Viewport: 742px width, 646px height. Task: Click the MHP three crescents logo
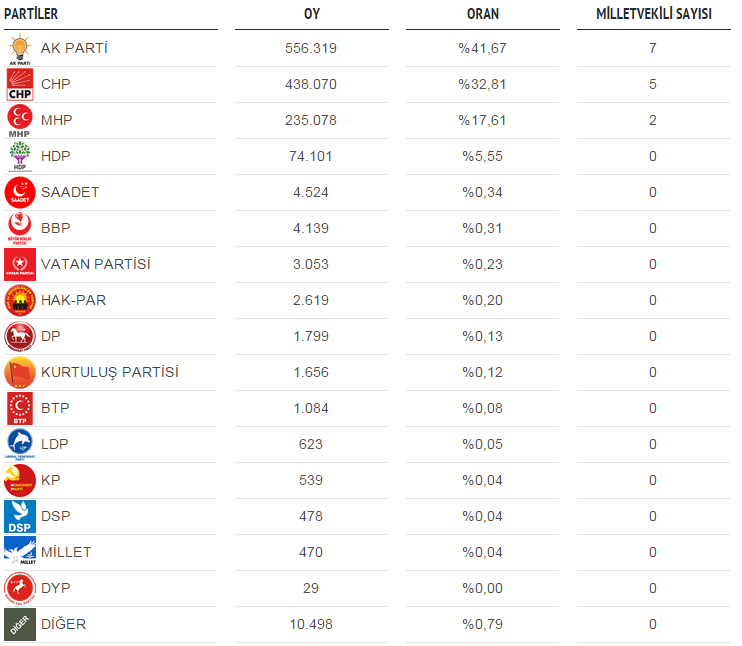[20, 121]
